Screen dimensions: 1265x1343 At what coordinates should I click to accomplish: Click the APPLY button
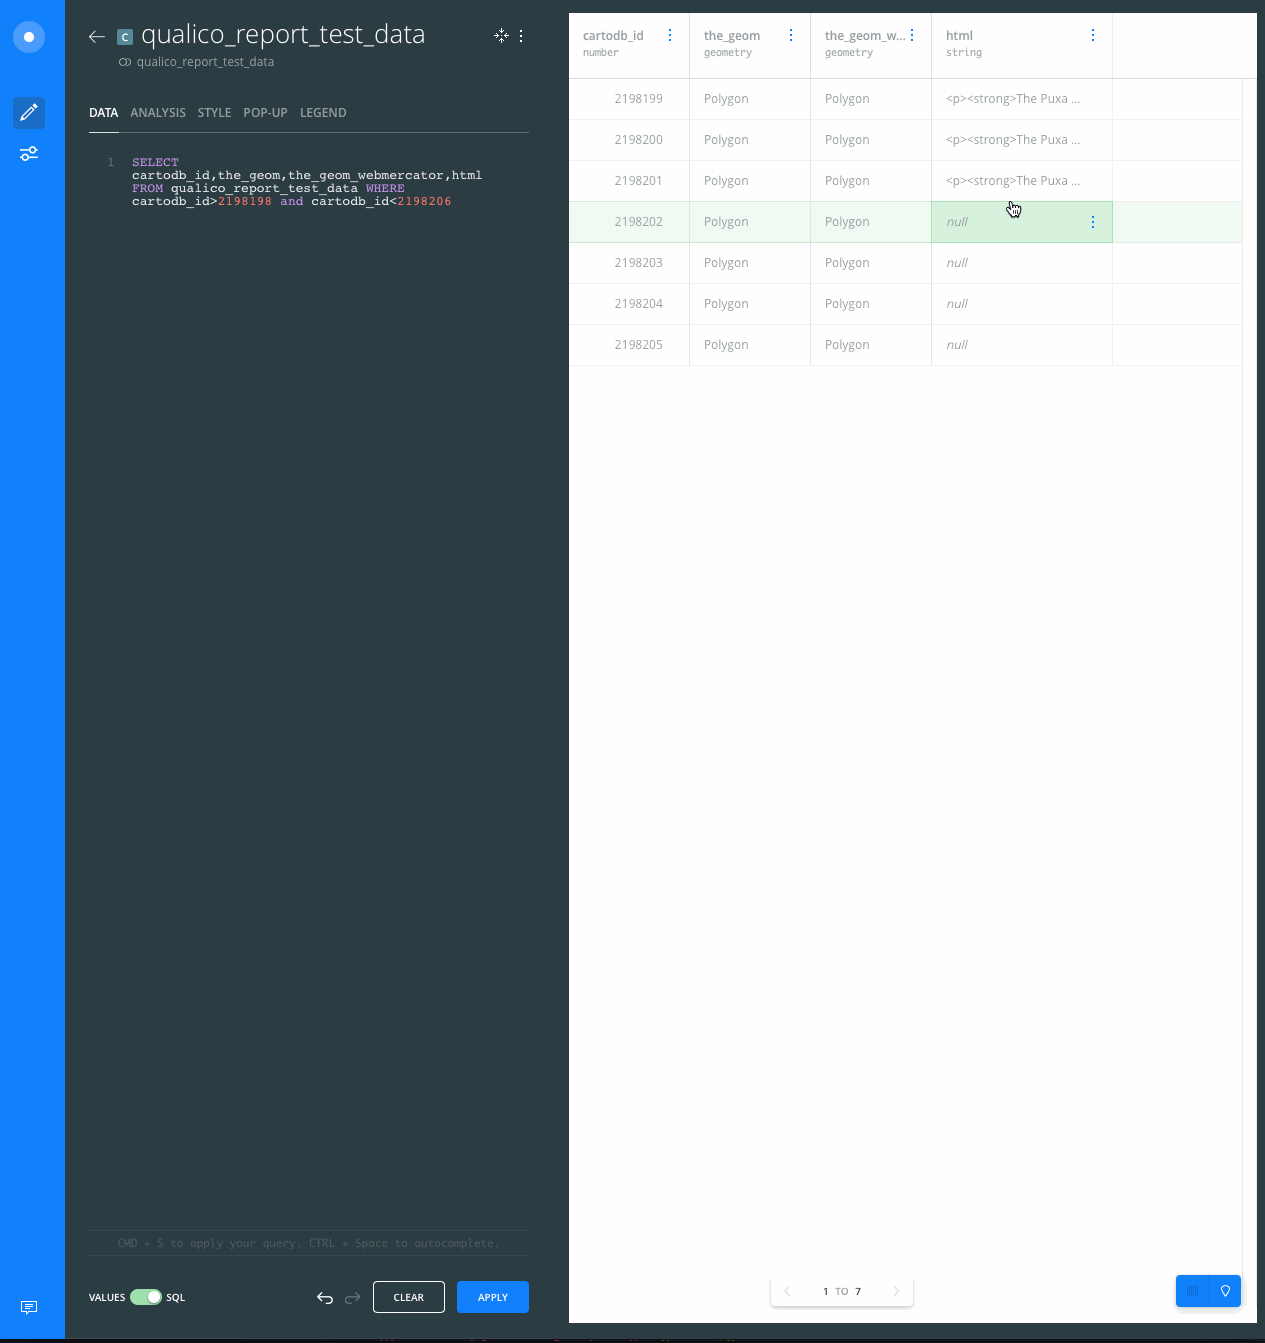tap(493, 1297)
